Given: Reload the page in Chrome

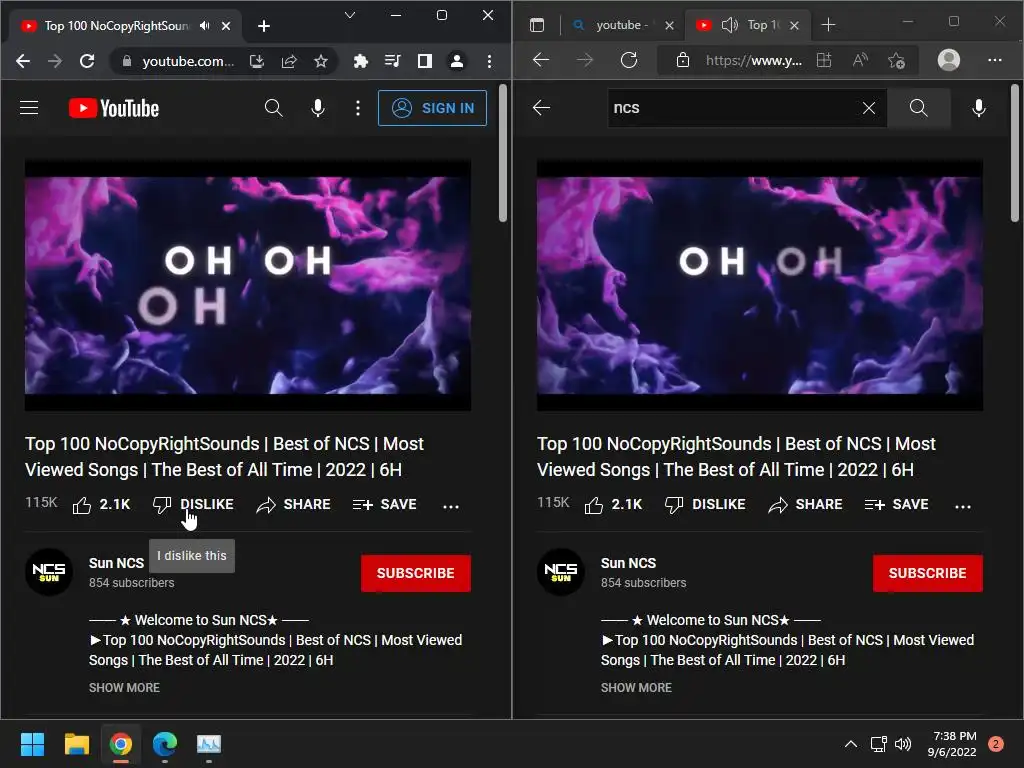Looking at the screenshot, I should coord(87,61).
